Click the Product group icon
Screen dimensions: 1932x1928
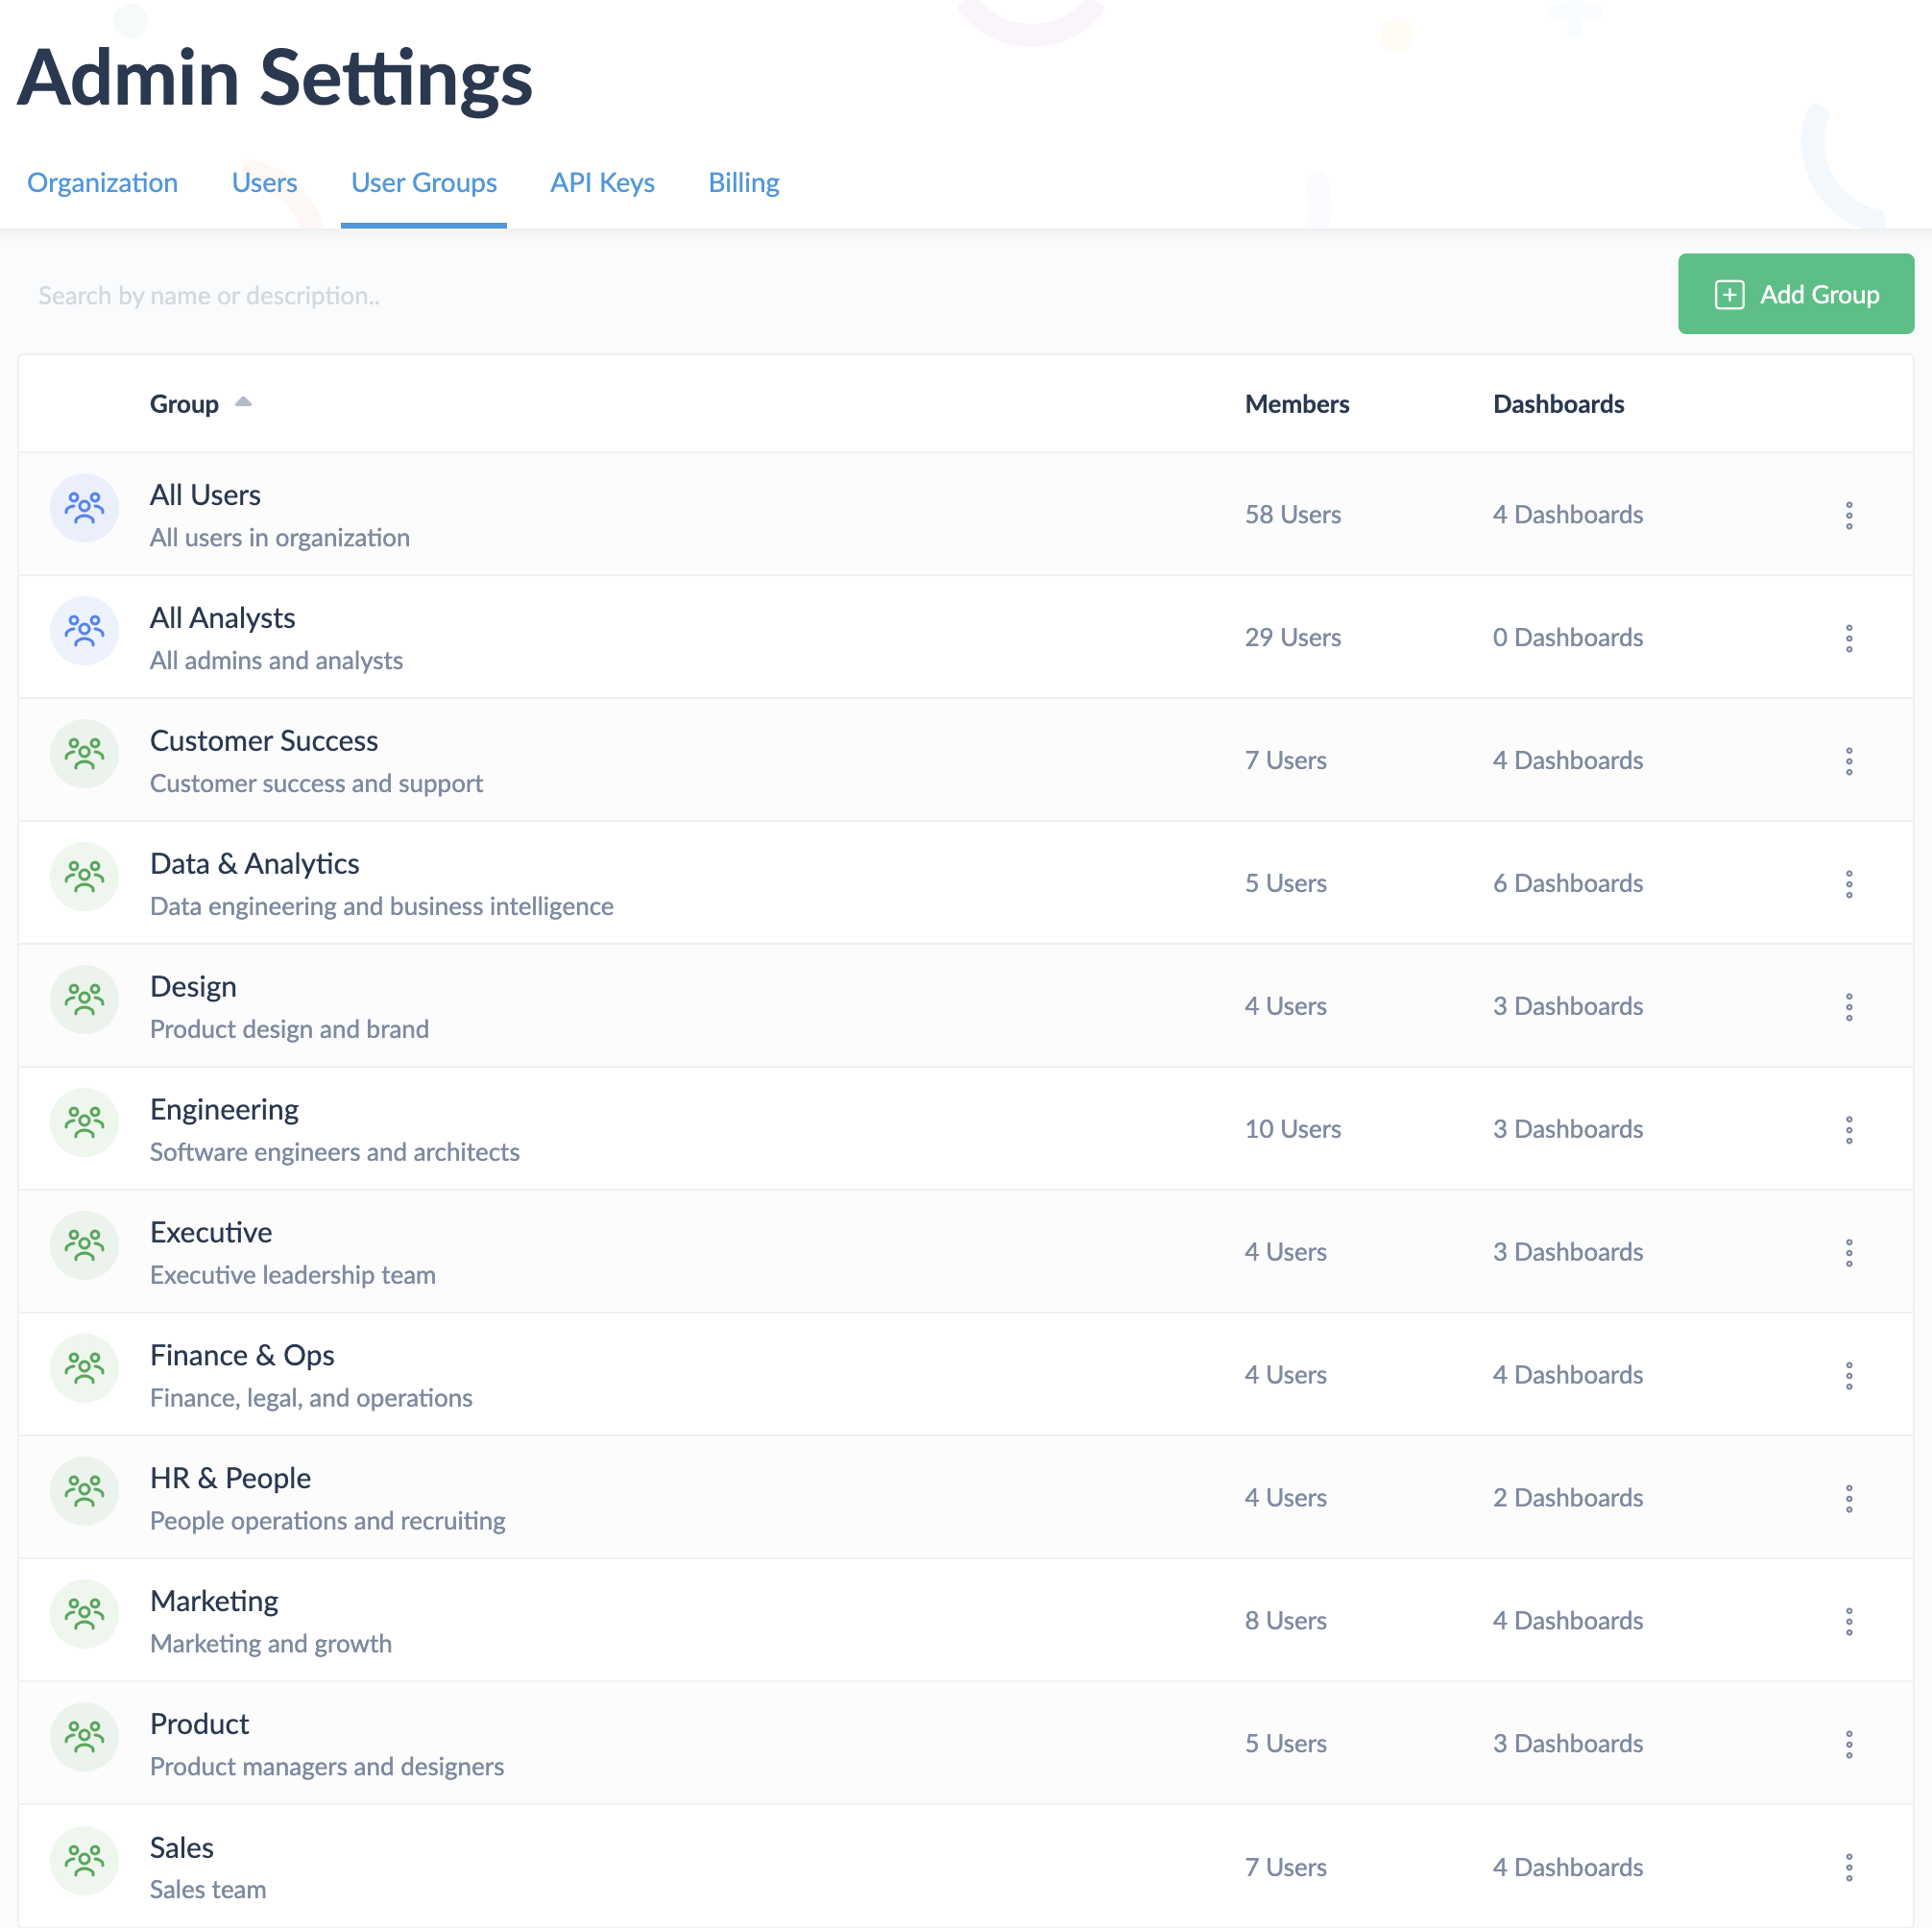point(84,1738)
